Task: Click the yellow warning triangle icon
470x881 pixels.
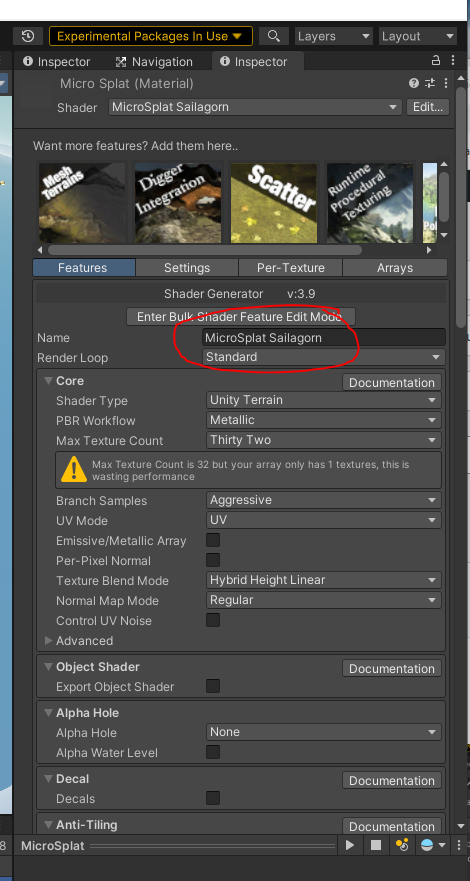Action: click(74, 470)
